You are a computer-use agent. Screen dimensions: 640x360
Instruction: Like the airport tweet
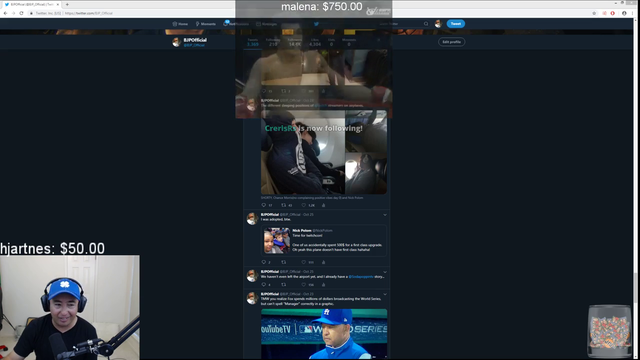click(304, 284)
